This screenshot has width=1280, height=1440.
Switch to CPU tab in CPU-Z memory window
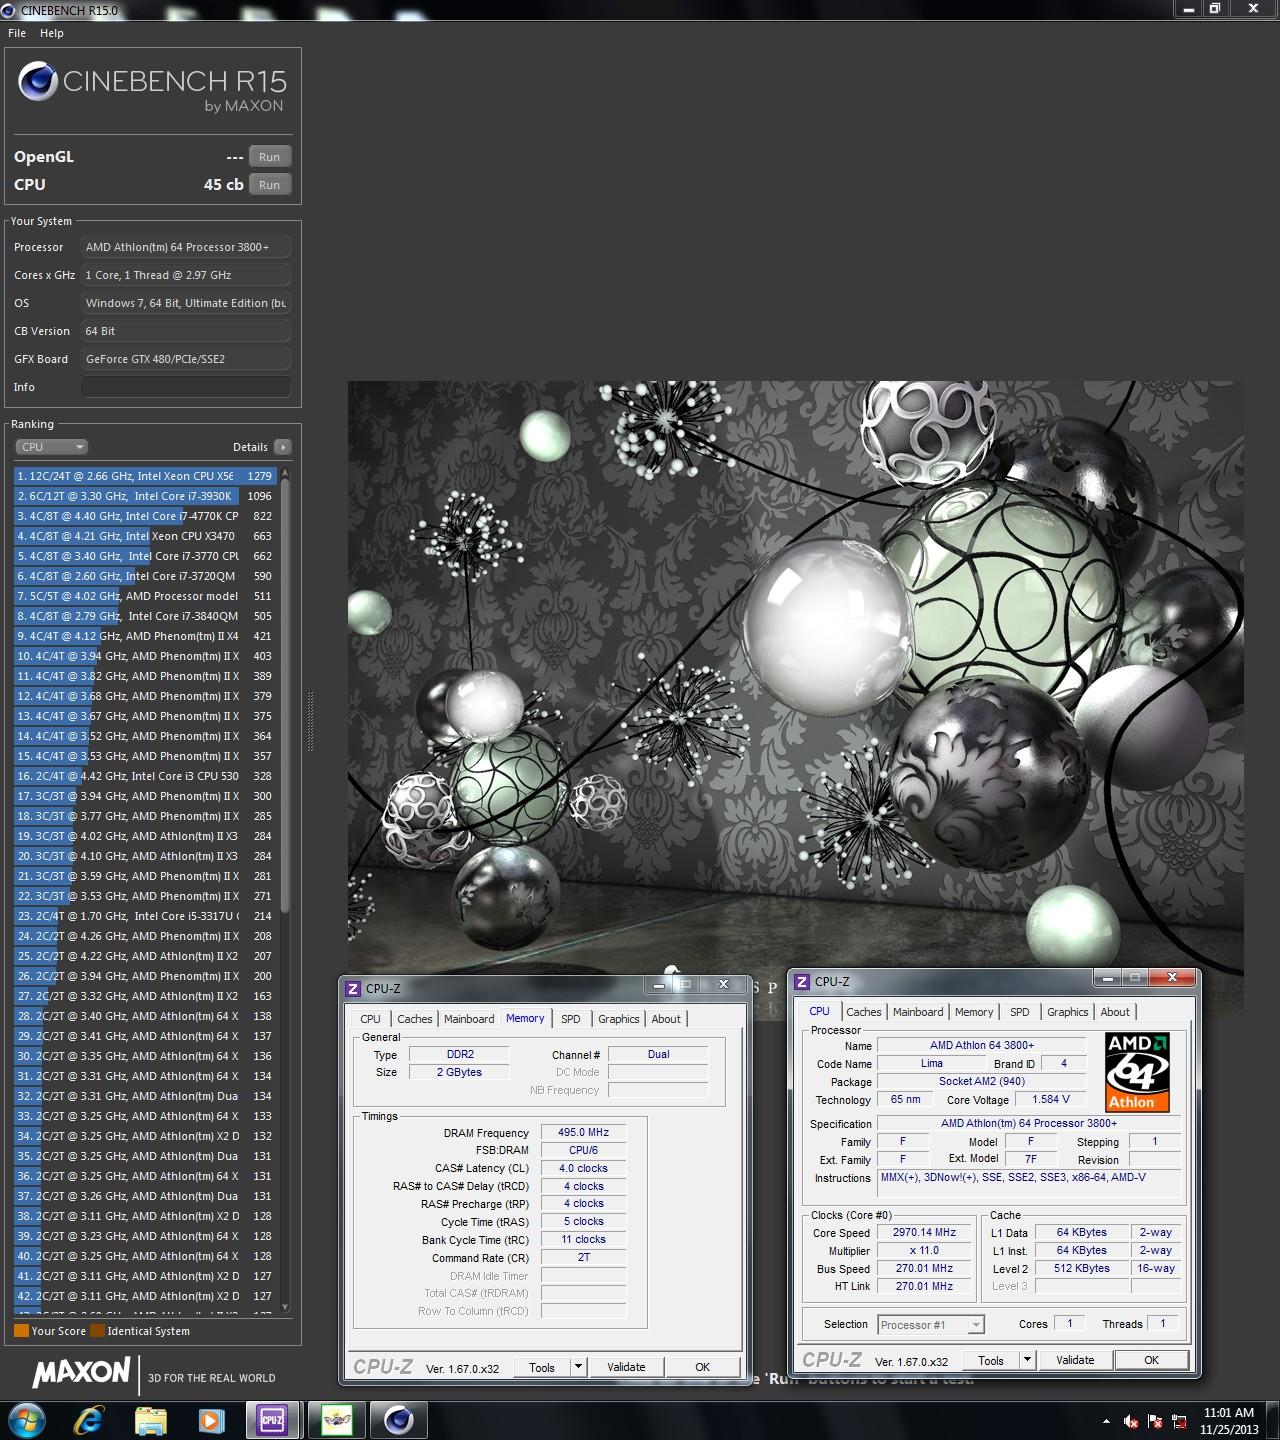(370, 1019)
